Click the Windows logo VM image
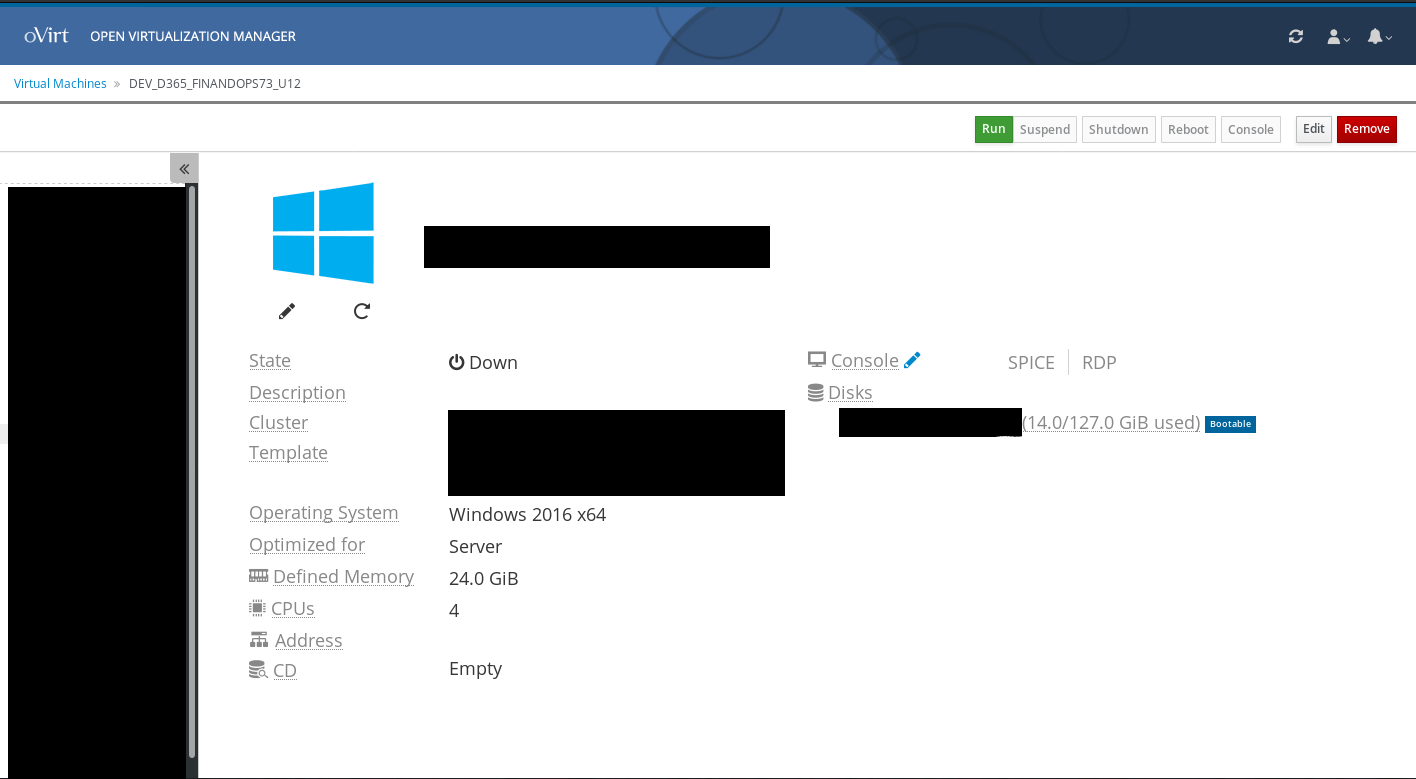 (x=323, y=232)
